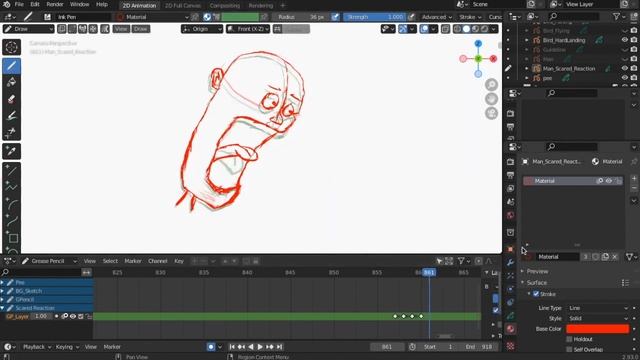This screenshot has height=360, width=640.
Task: Click the End frame 918 field
Action: tap(480, 347)
